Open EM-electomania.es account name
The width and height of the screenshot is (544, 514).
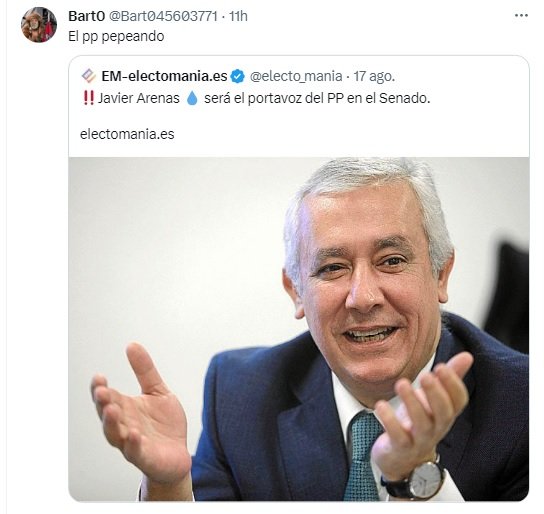point(164,76)
